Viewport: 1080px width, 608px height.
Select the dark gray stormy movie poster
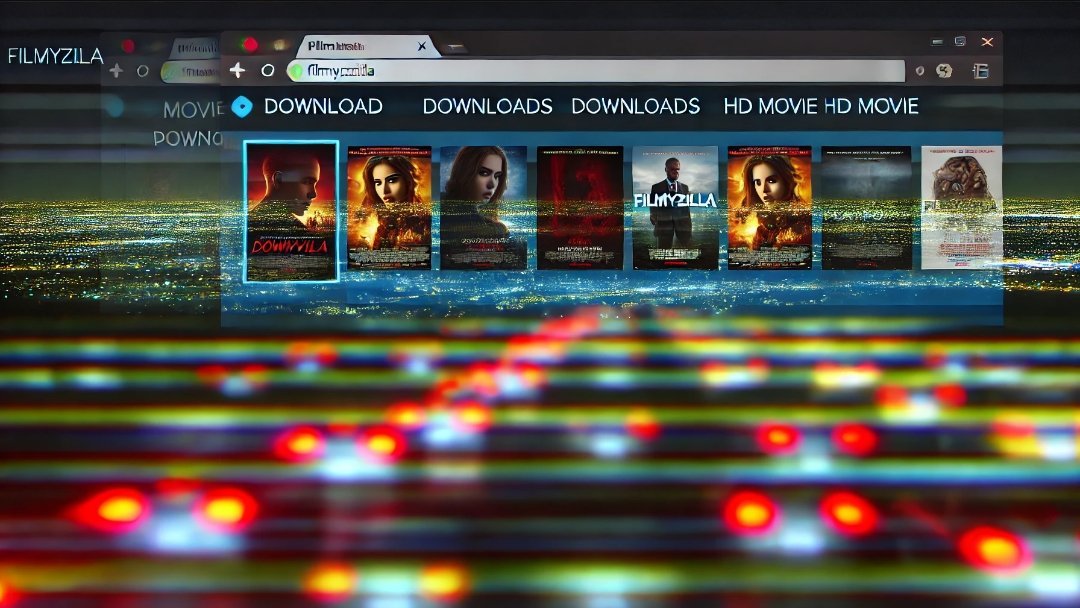click(866, 207)
